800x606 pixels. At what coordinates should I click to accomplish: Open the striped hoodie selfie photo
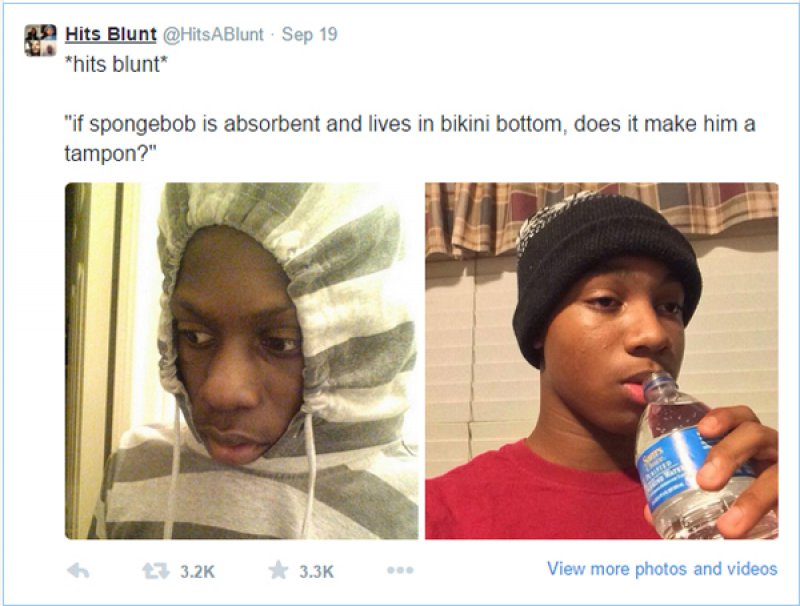point(241,361)
